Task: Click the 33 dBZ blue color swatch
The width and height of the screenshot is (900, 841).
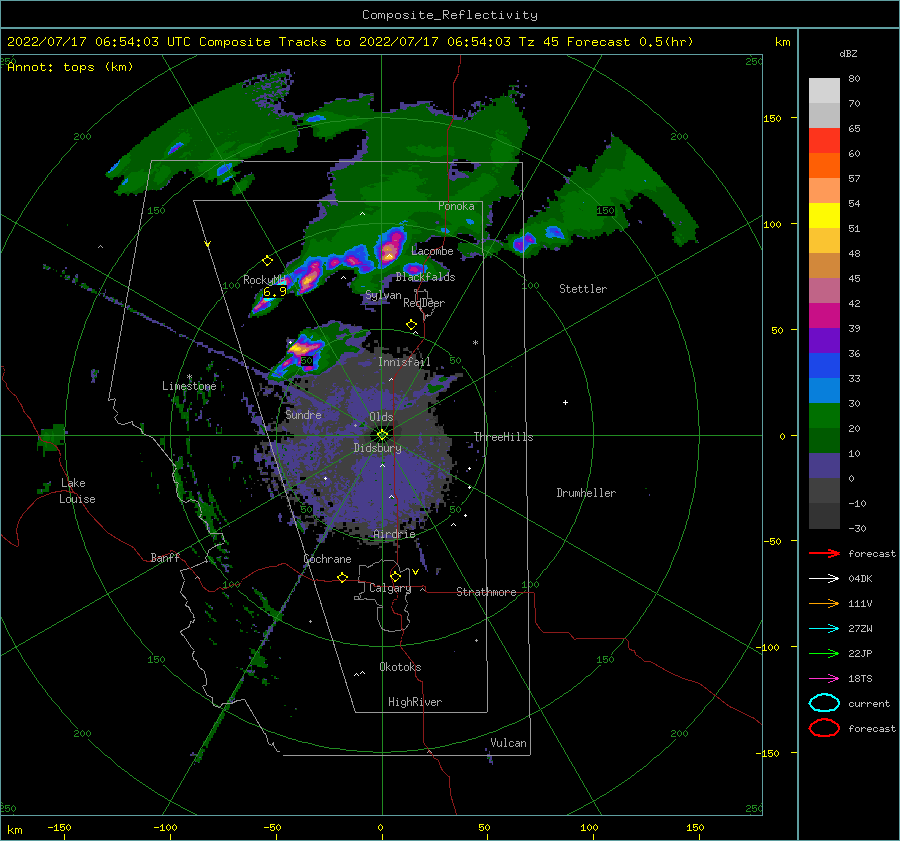Action: [x=824, y=365]
